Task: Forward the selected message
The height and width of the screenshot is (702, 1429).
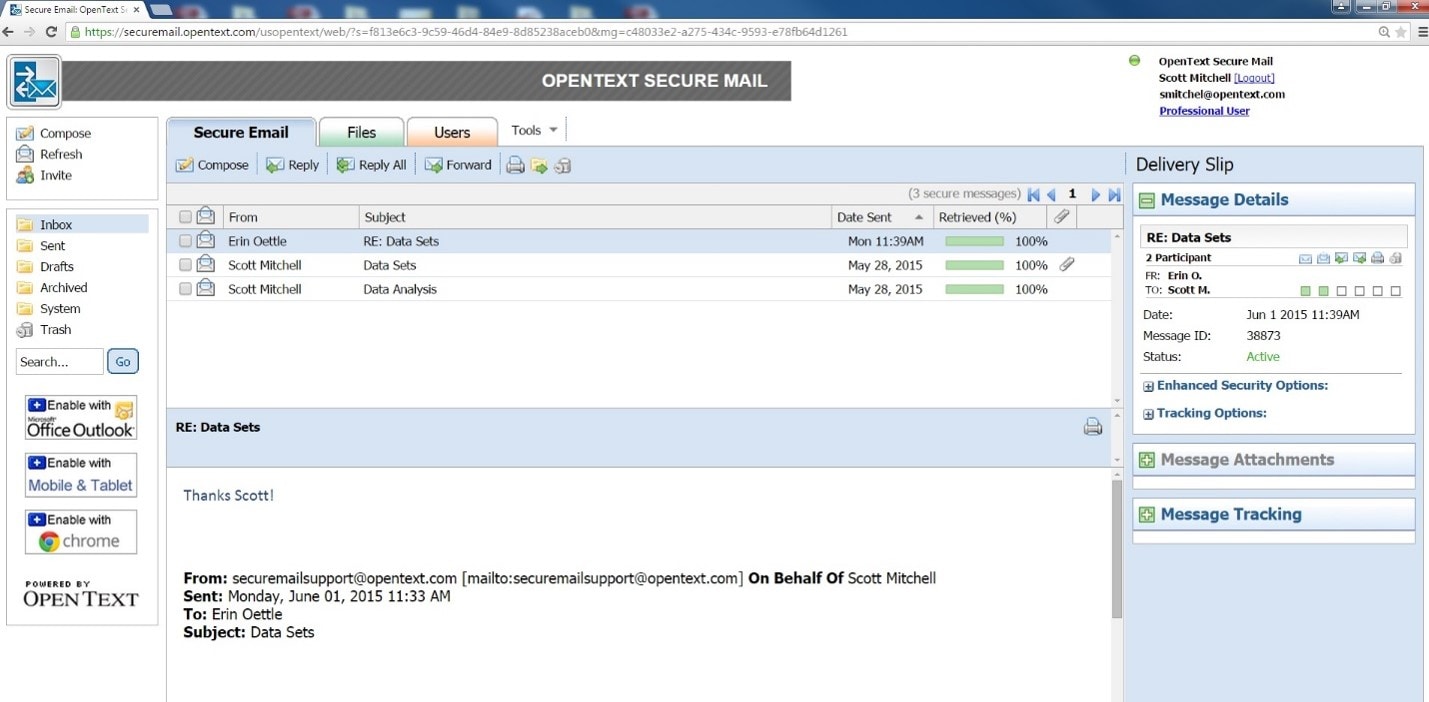Action: 458,165
